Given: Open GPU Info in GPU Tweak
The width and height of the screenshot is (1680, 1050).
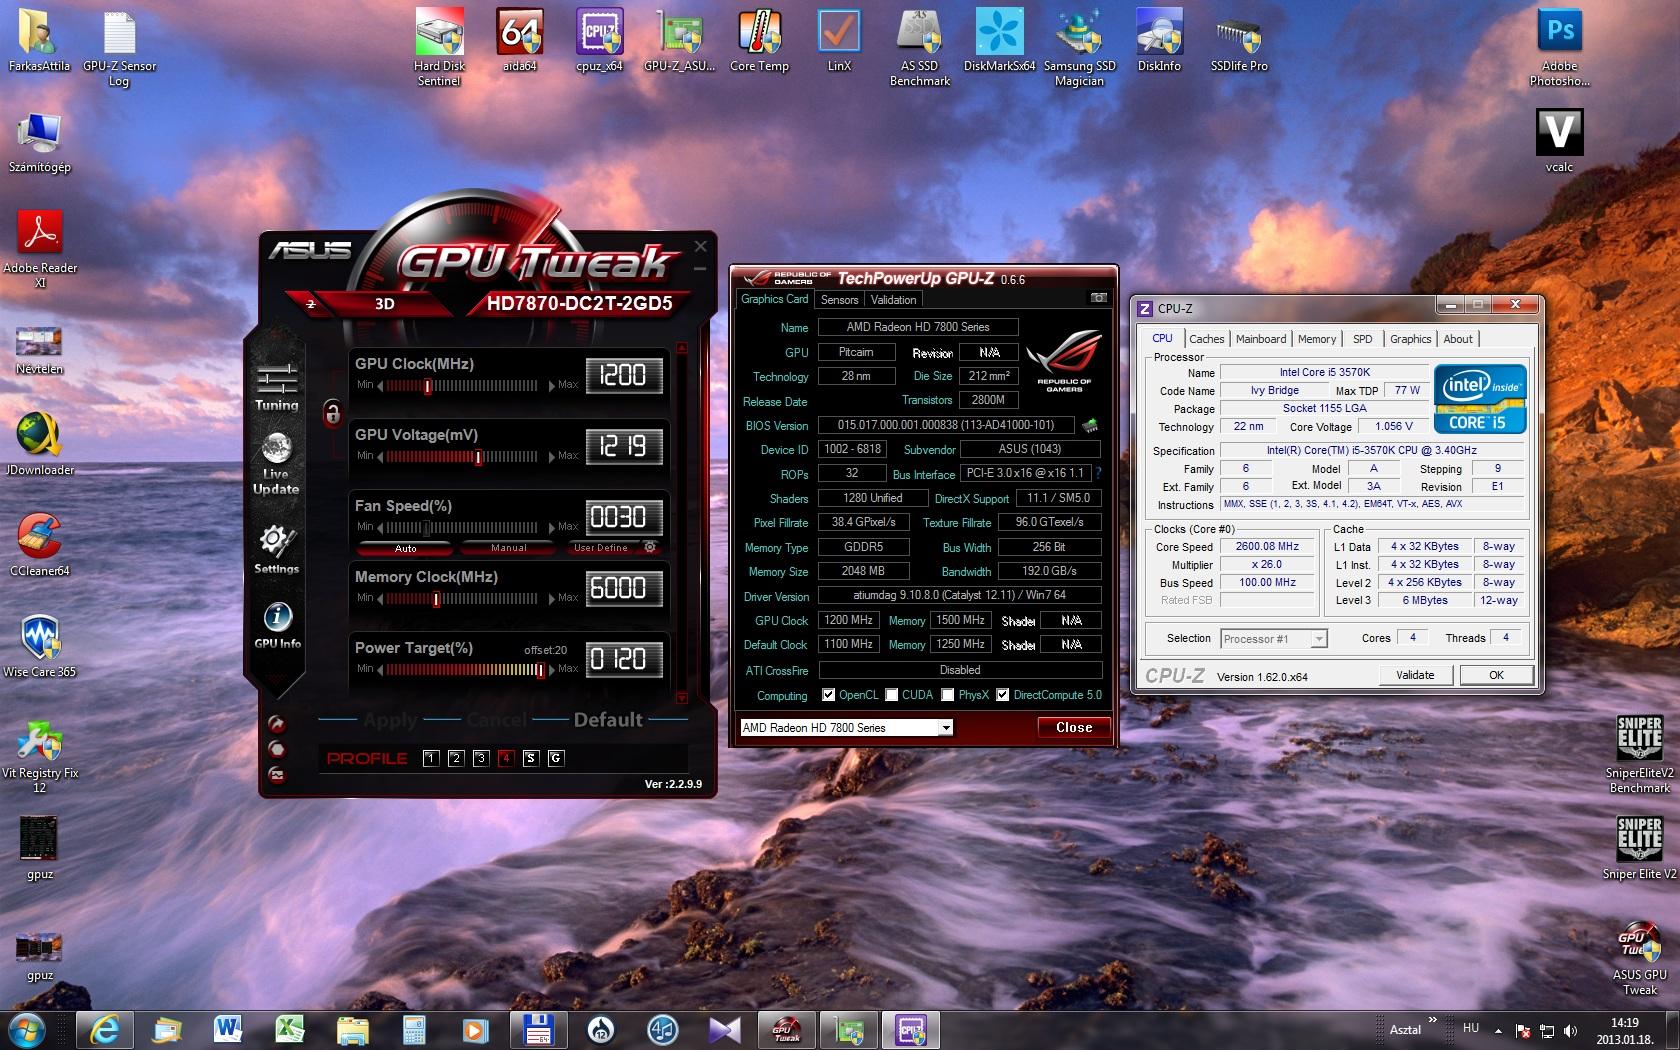Looking at the screenshot, I should (x=277, y=625).
